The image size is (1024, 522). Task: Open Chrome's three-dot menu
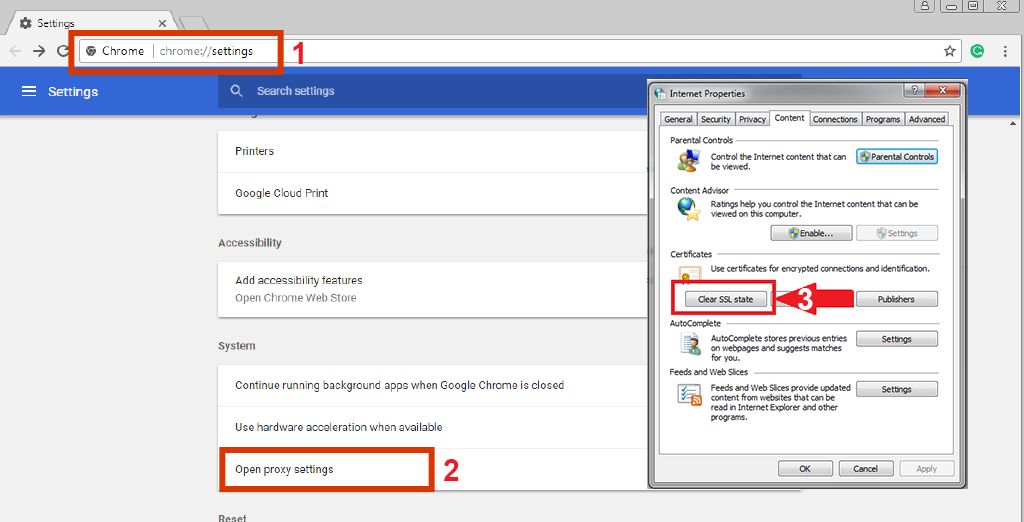1005,51
